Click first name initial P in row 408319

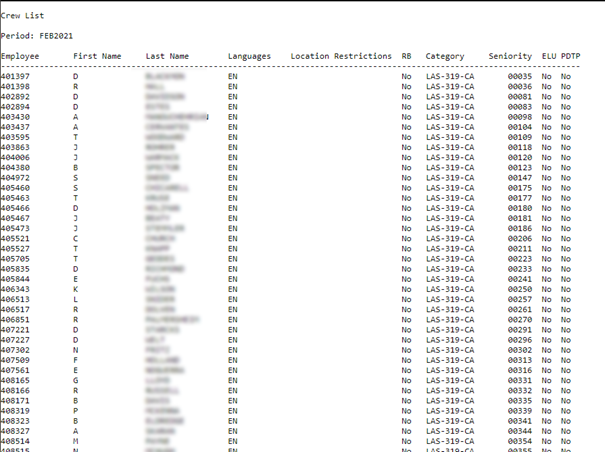pos(76,411)
